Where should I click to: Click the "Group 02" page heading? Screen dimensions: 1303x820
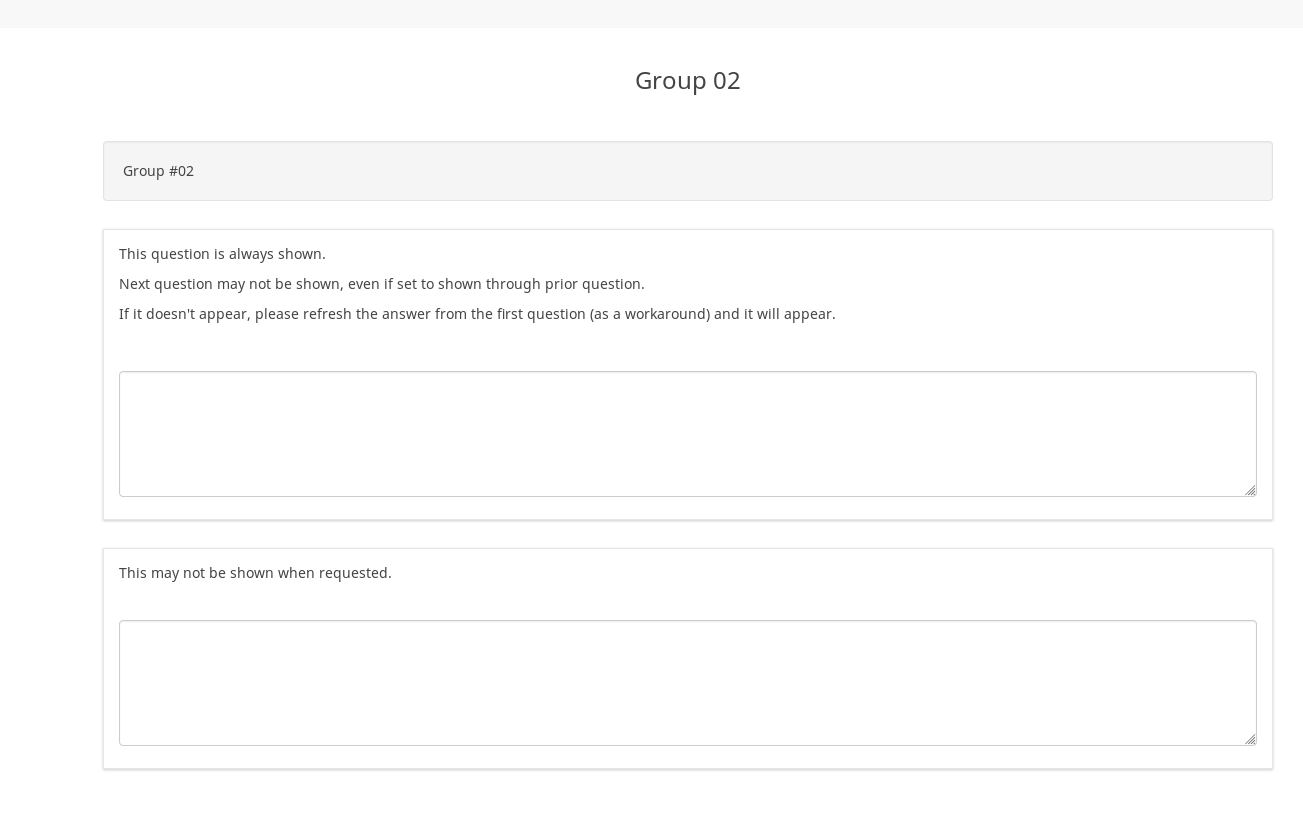pos(687,80)
